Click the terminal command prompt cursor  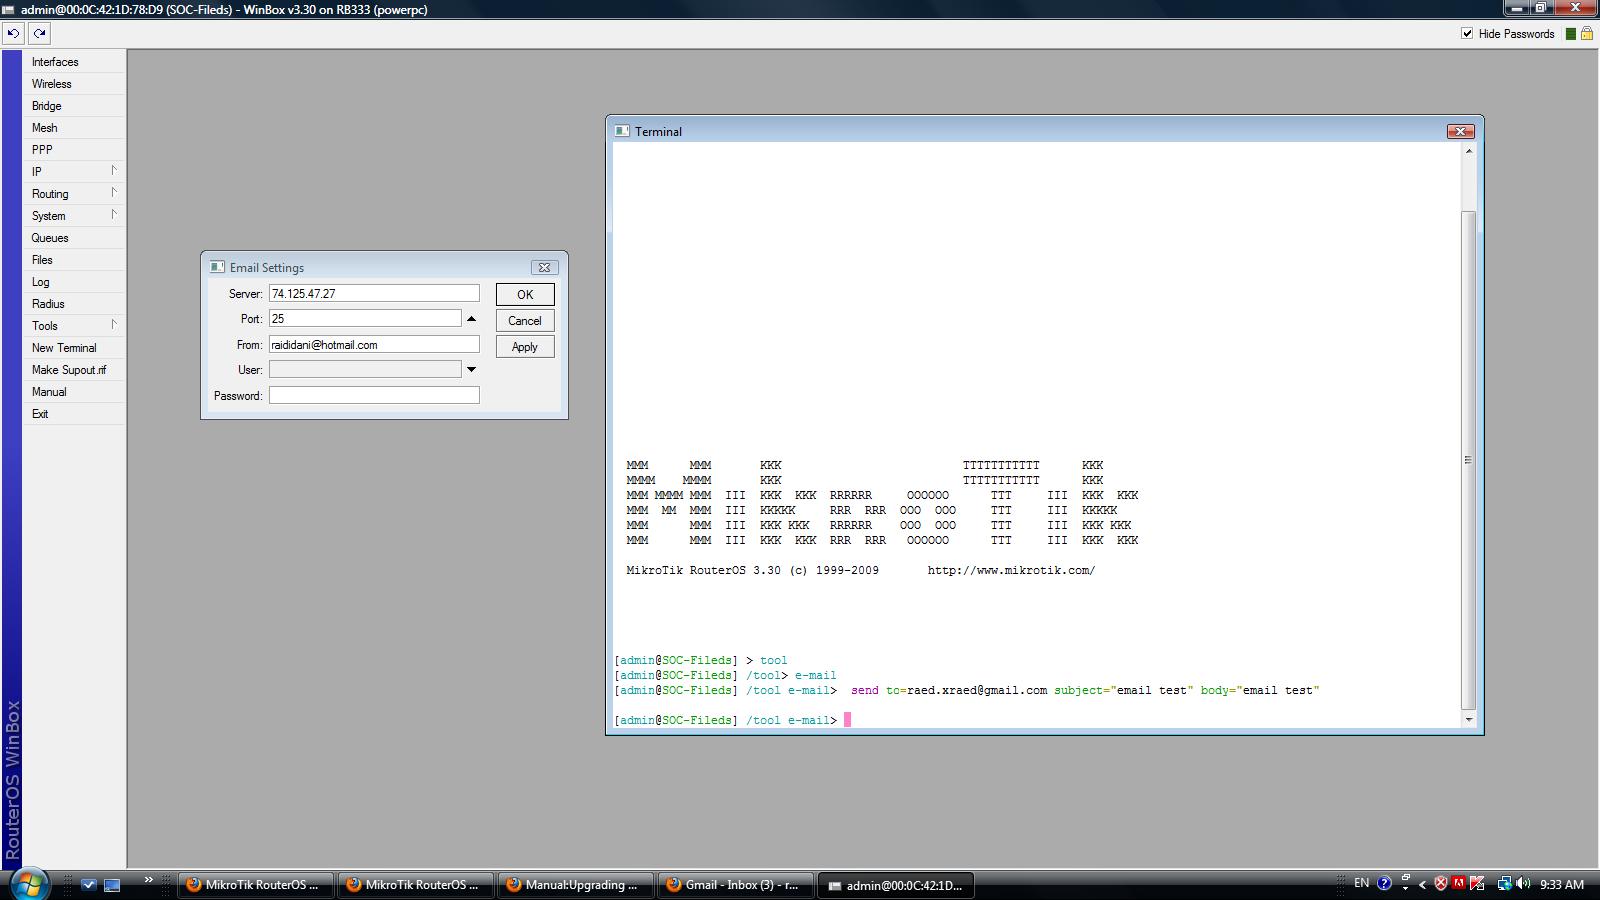pyautogui.click(x=847, y=720)
